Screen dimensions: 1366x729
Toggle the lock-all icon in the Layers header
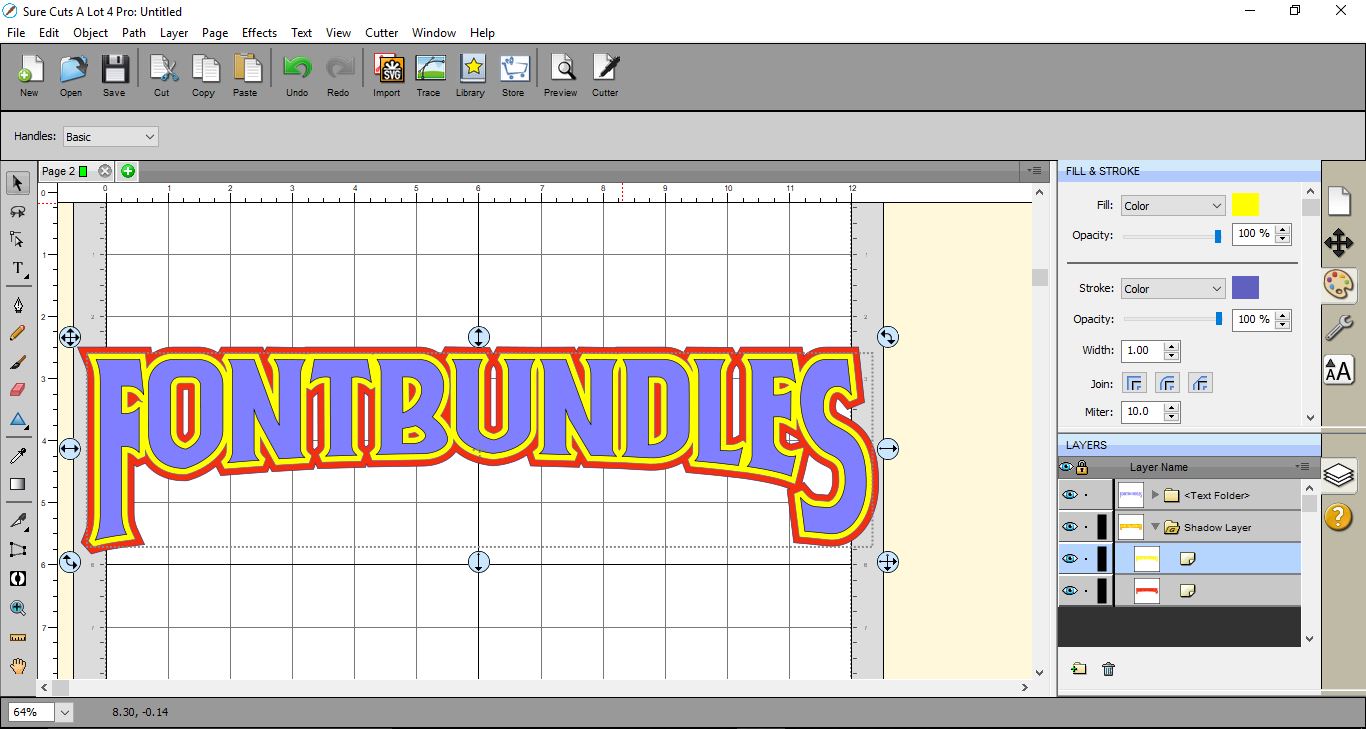pyautogui.click(x=1081, y=467)
